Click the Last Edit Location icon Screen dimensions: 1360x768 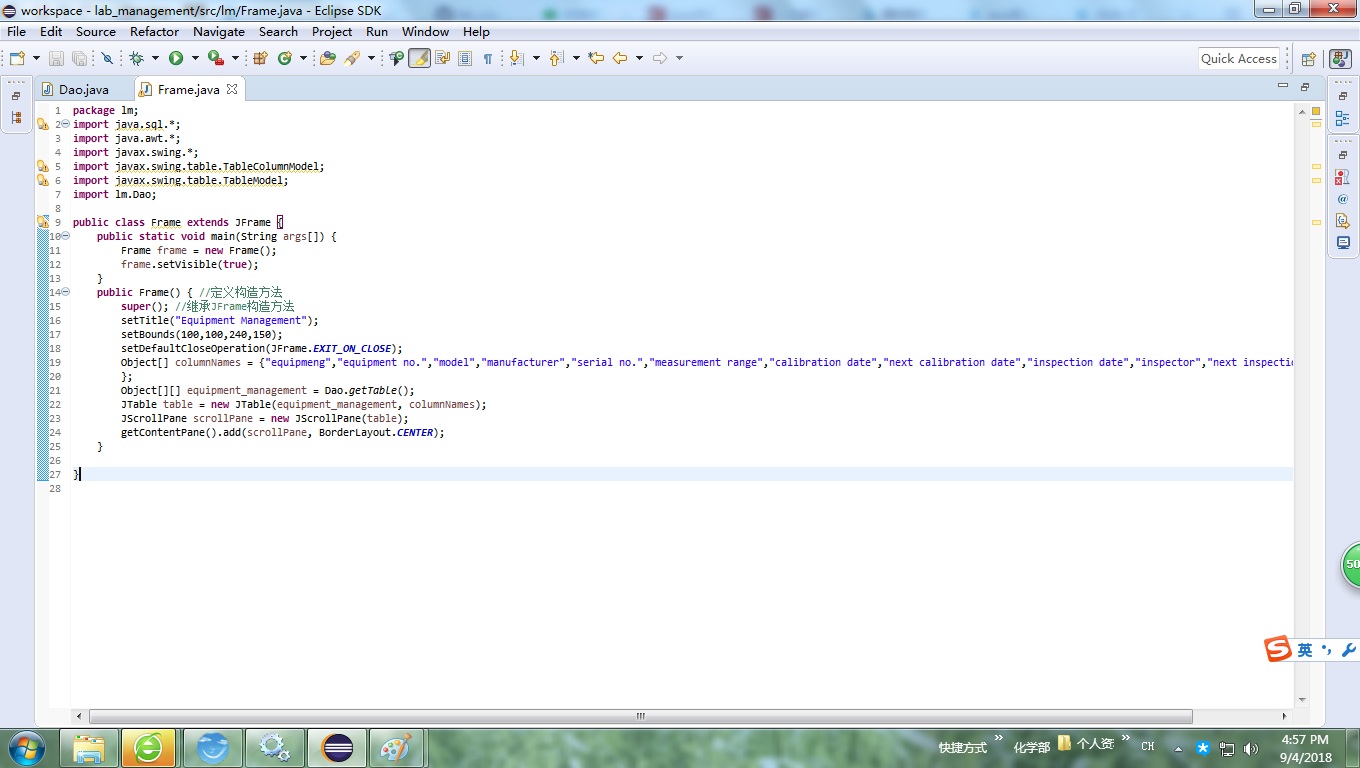pyautogui.click(x=596, y=58)
